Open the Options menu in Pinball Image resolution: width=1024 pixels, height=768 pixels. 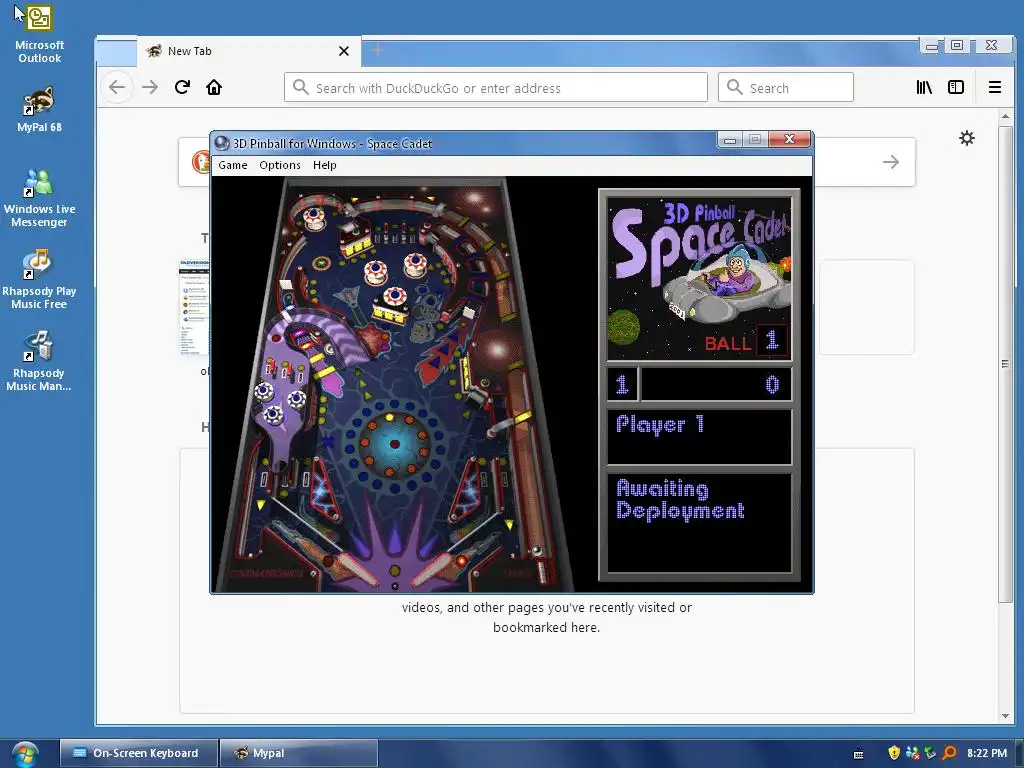(x=280, y=165)
